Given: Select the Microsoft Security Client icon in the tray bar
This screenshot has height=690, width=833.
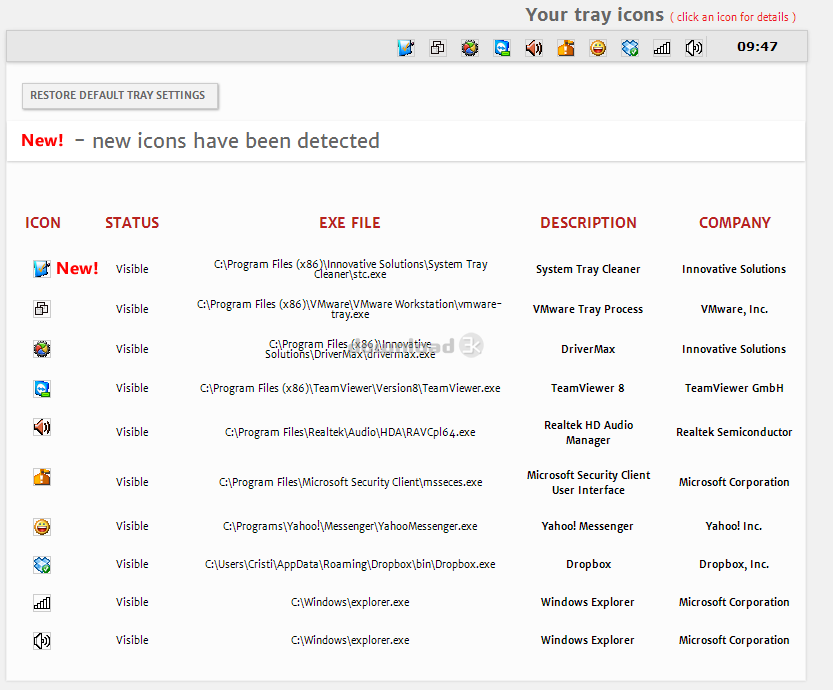Looking at the screenshot, I should [566, 48].
